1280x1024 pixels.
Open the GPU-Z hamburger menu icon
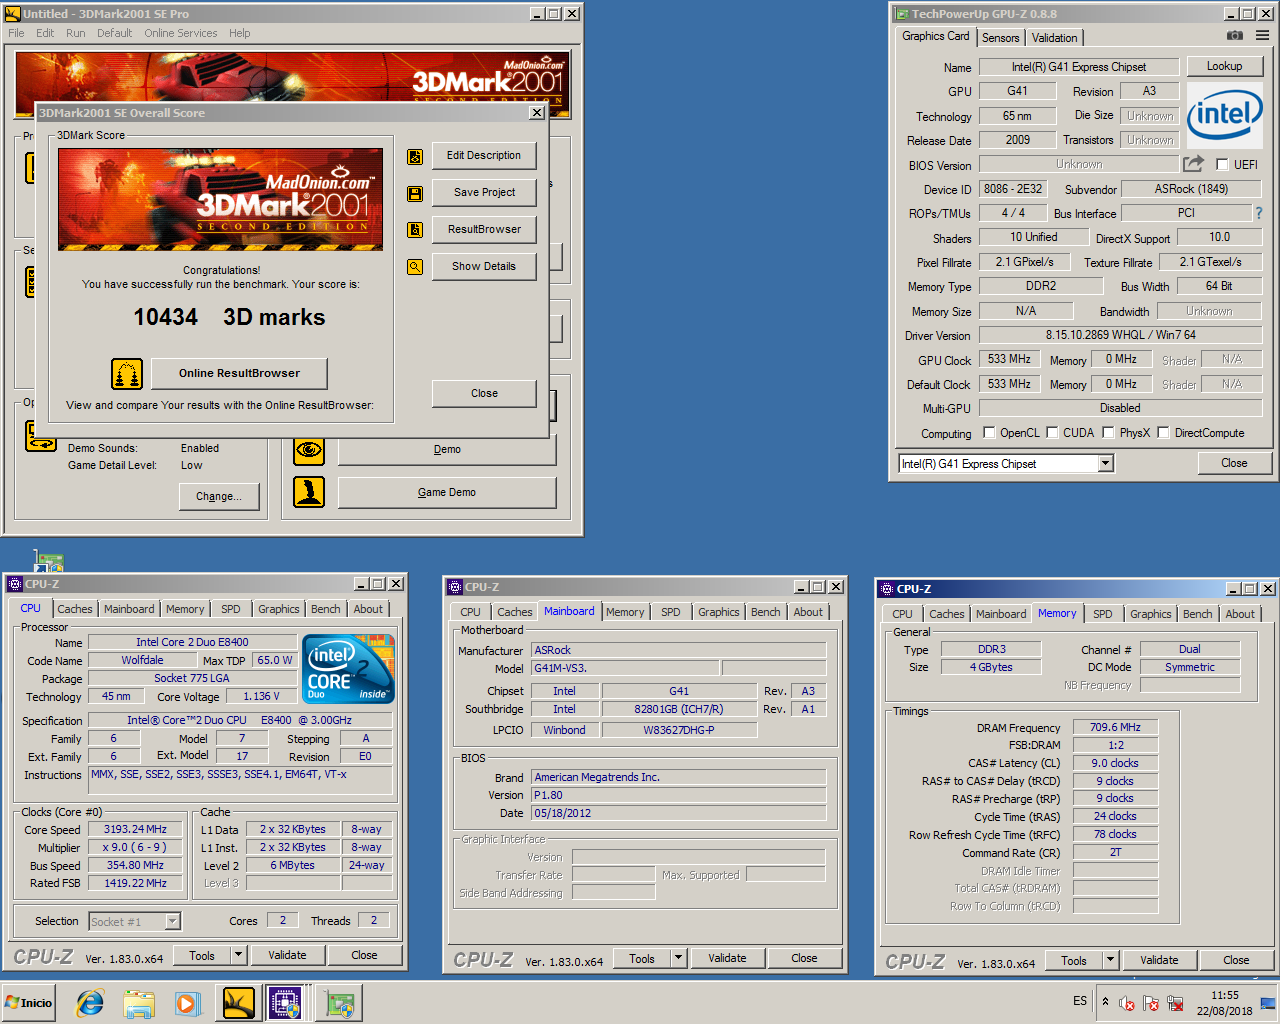(1262, 36)
